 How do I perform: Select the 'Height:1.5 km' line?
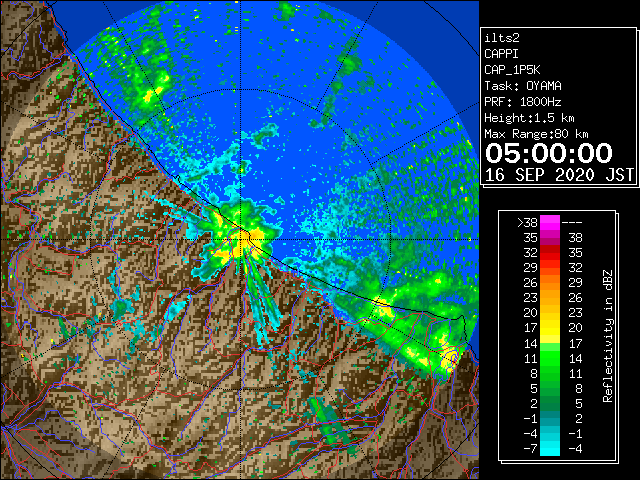(x=529, y=118)
